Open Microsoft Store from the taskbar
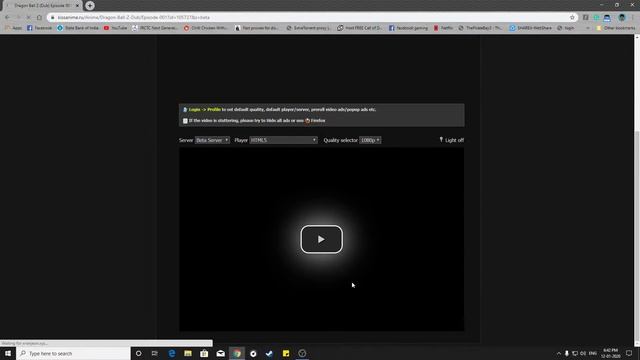 coord(204,353)
